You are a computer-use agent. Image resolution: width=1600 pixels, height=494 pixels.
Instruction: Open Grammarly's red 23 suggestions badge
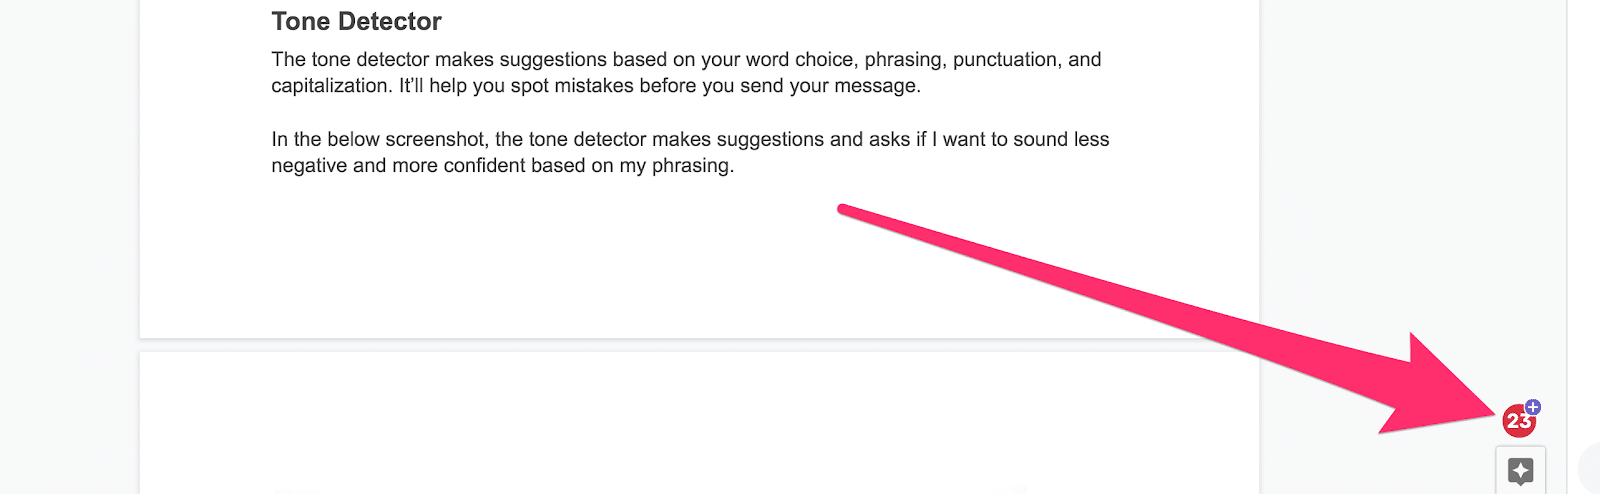1518,421
